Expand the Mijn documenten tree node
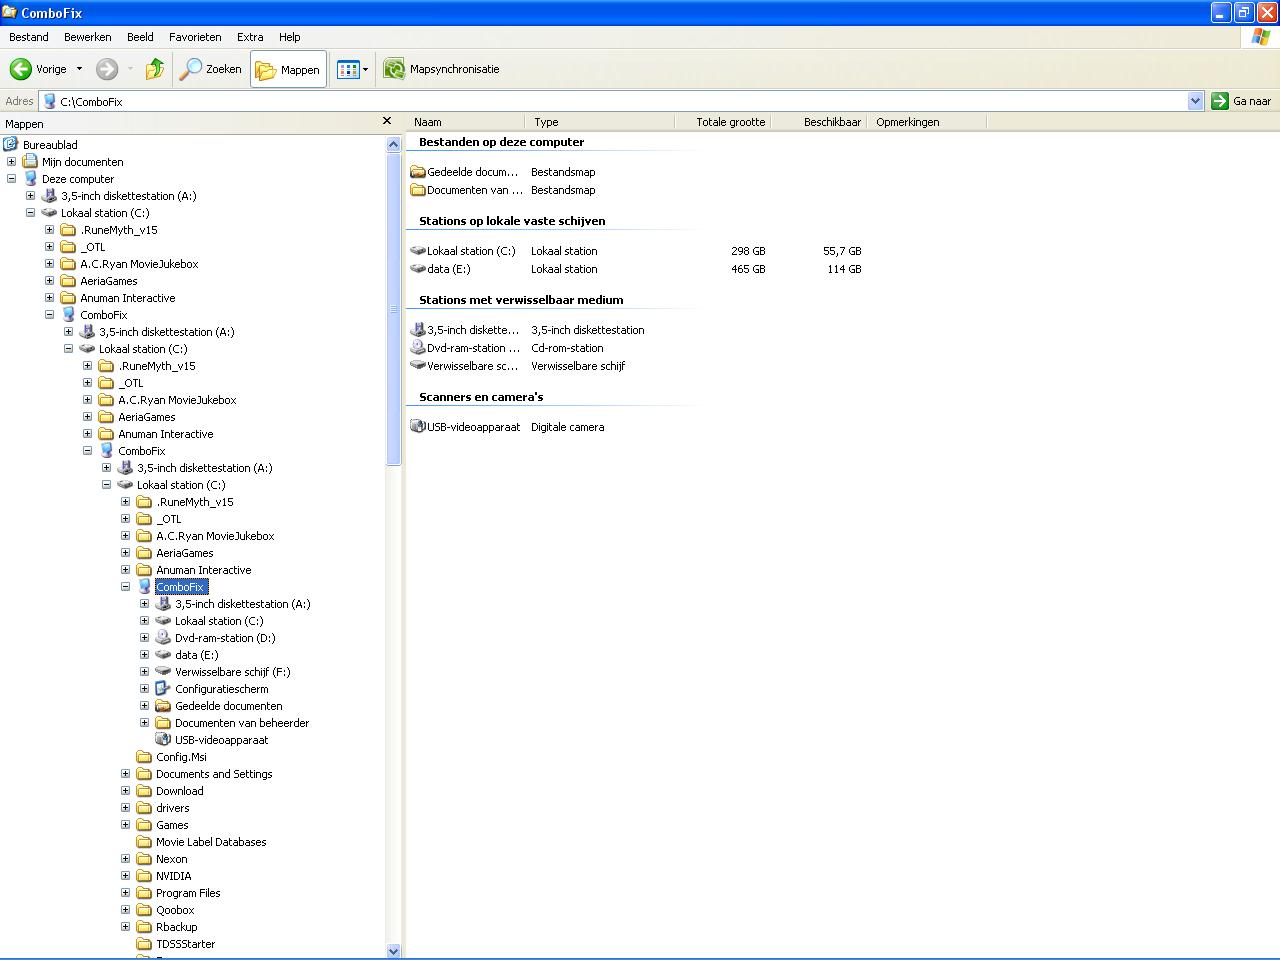 click(11, 162)
